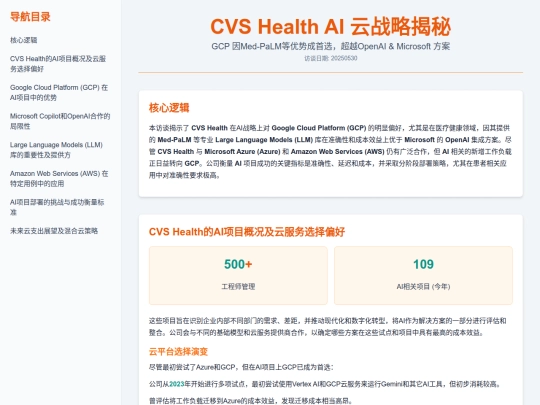Open Microsoft Copilot和OpenAI合作的局限性 sidebar link
This screenshot has width=540, height=405.
(x=60, y=121)
